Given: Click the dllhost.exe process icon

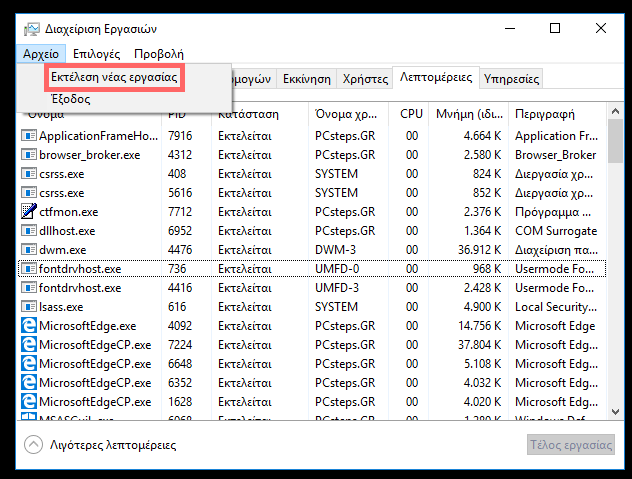Looking at the screenshot, I should click(29, 231).
